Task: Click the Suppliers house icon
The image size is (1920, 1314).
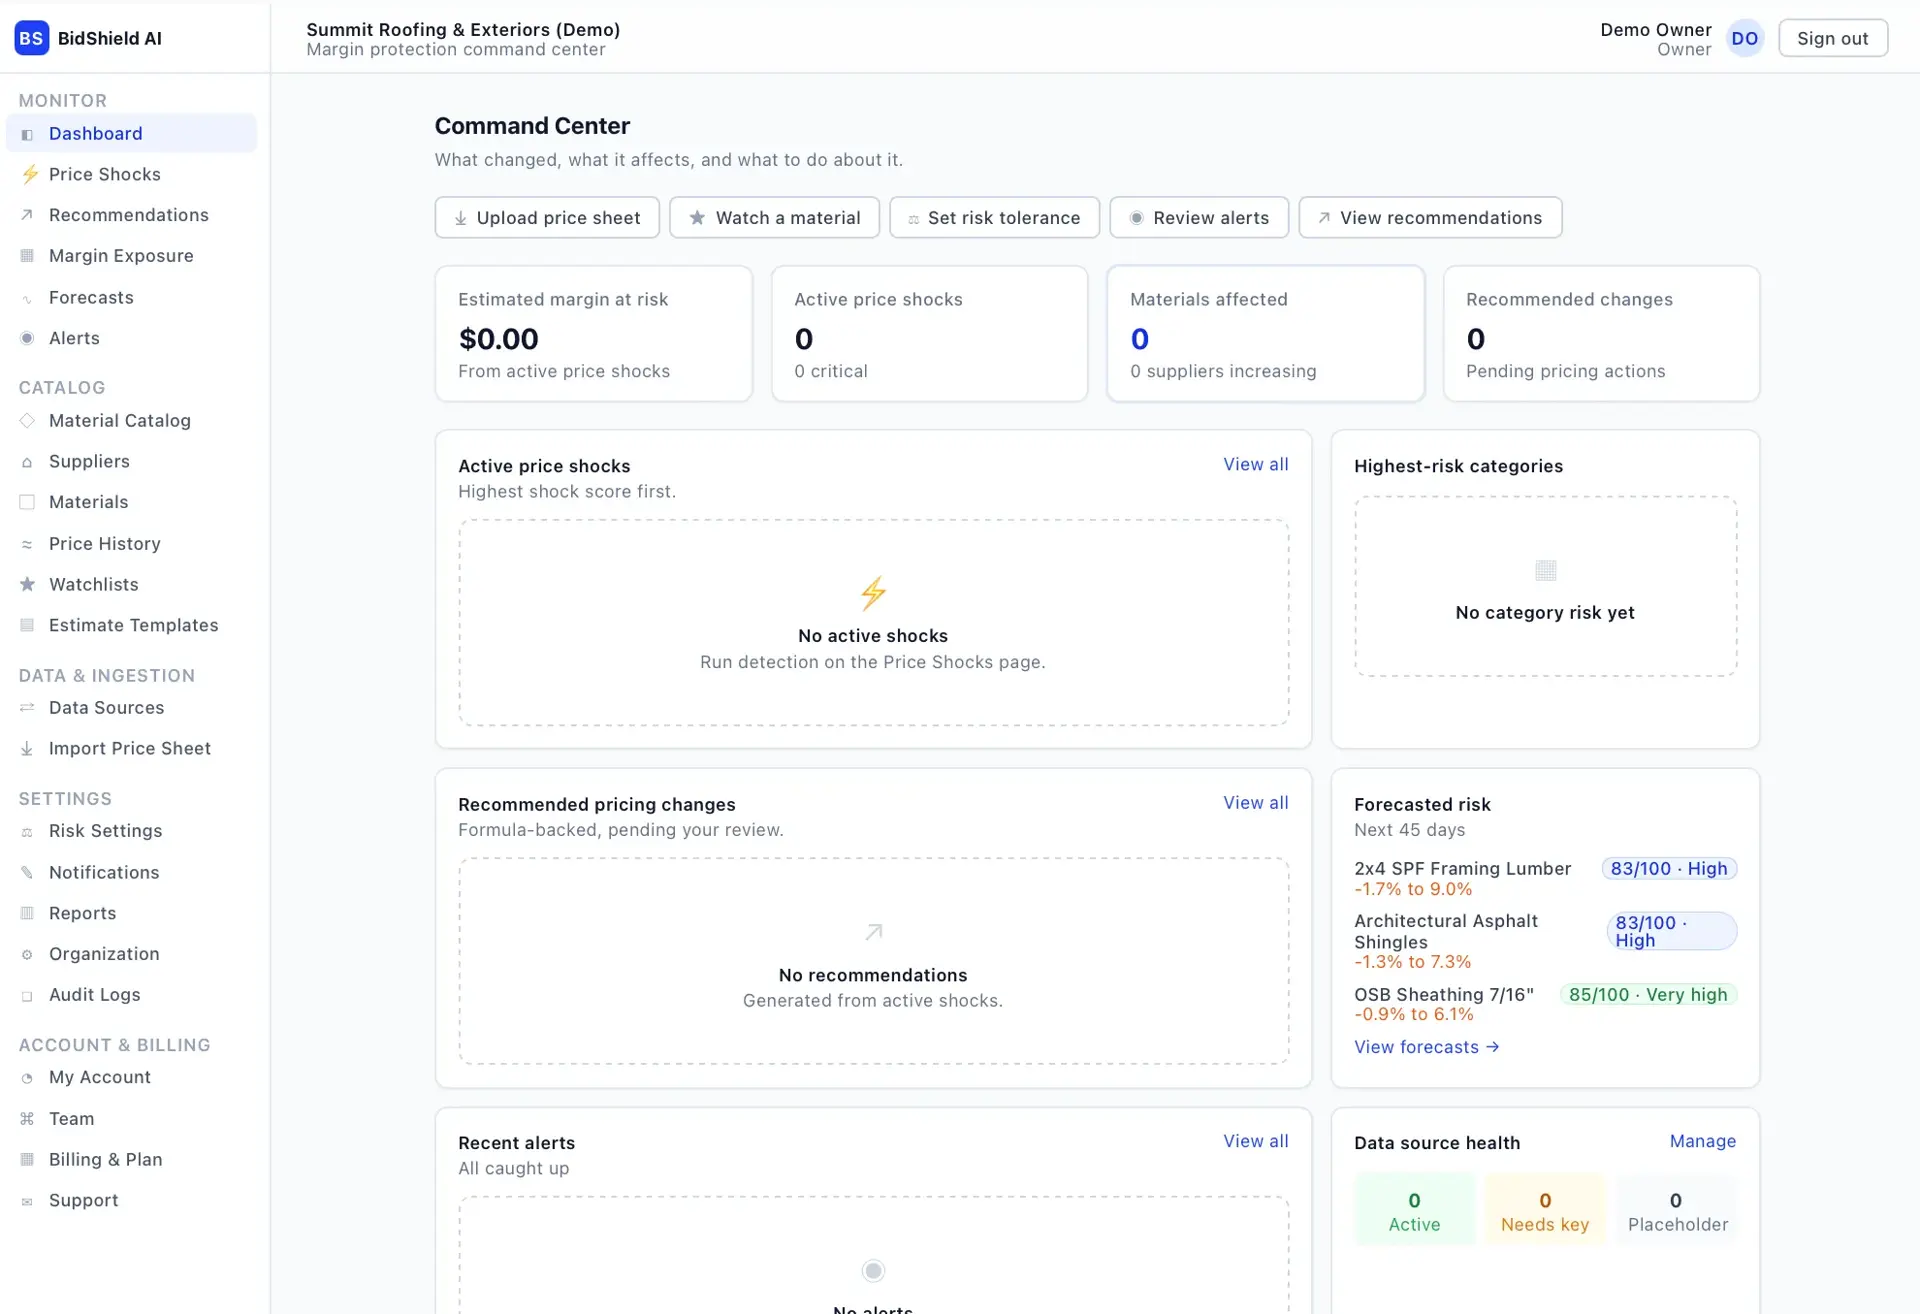Action: point(27,462)
